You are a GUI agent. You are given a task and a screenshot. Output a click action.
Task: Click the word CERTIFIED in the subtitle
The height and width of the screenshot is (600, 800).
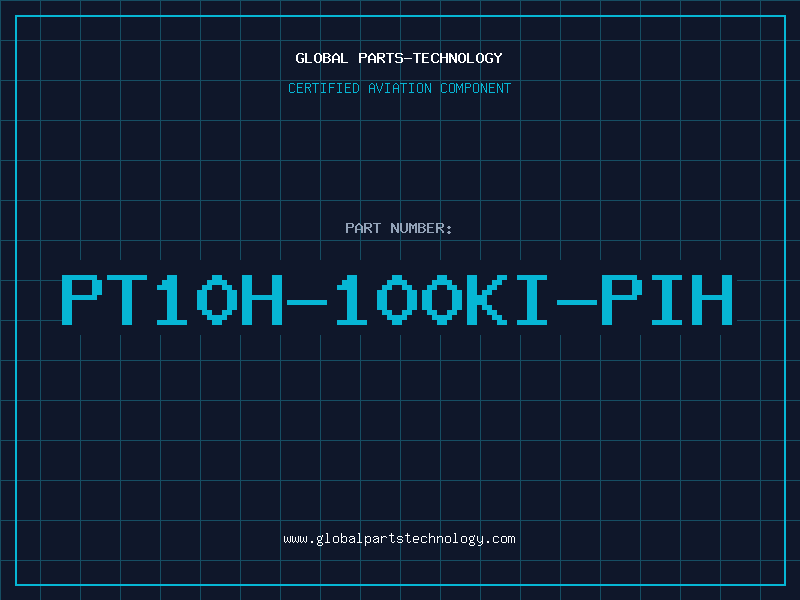[x=324, y=88]
